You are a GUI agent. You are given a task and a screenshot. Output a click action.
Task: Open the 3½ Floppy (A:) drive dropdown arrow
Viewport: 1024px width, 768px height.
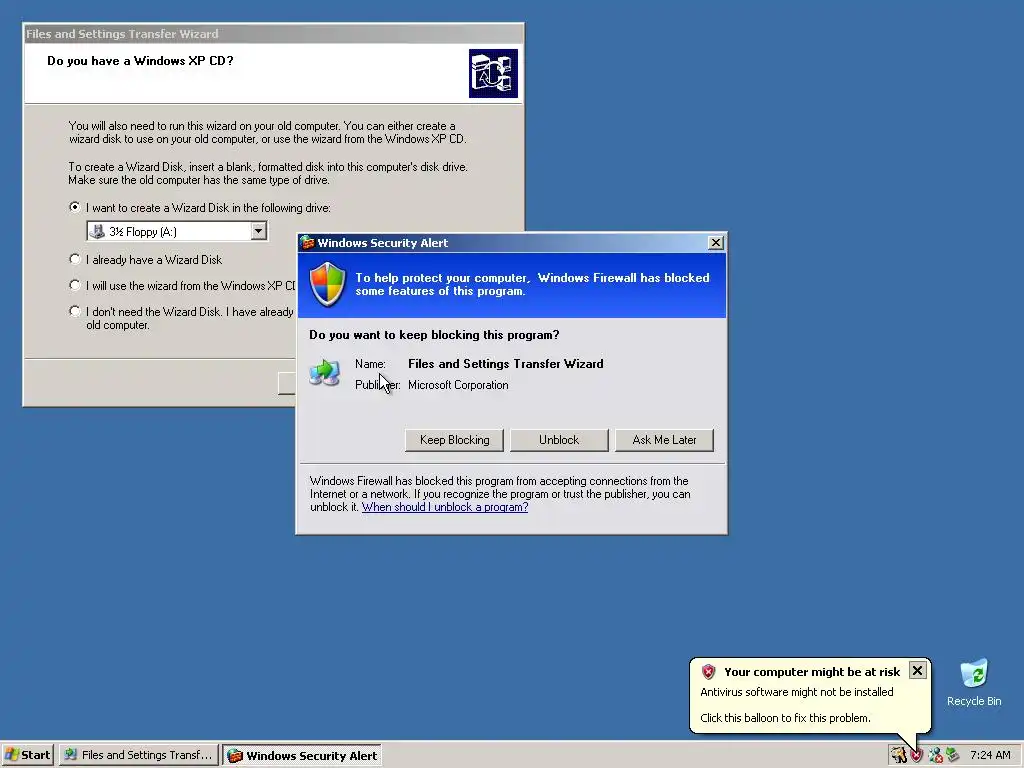coord(259,231)
